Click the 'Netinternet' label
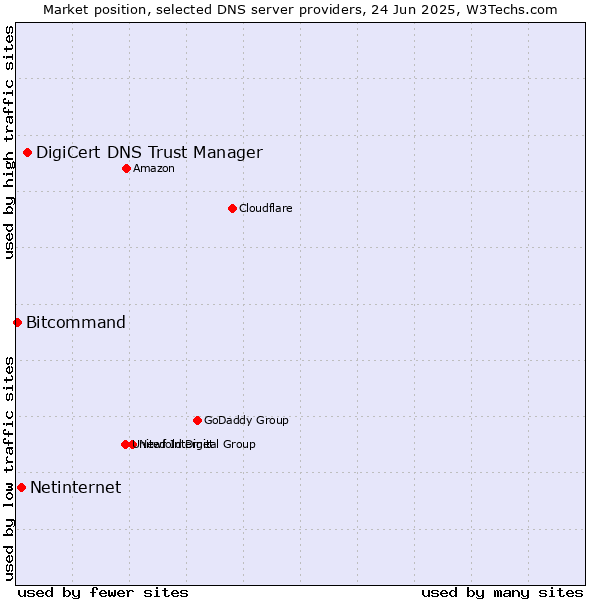 [76, 488]
